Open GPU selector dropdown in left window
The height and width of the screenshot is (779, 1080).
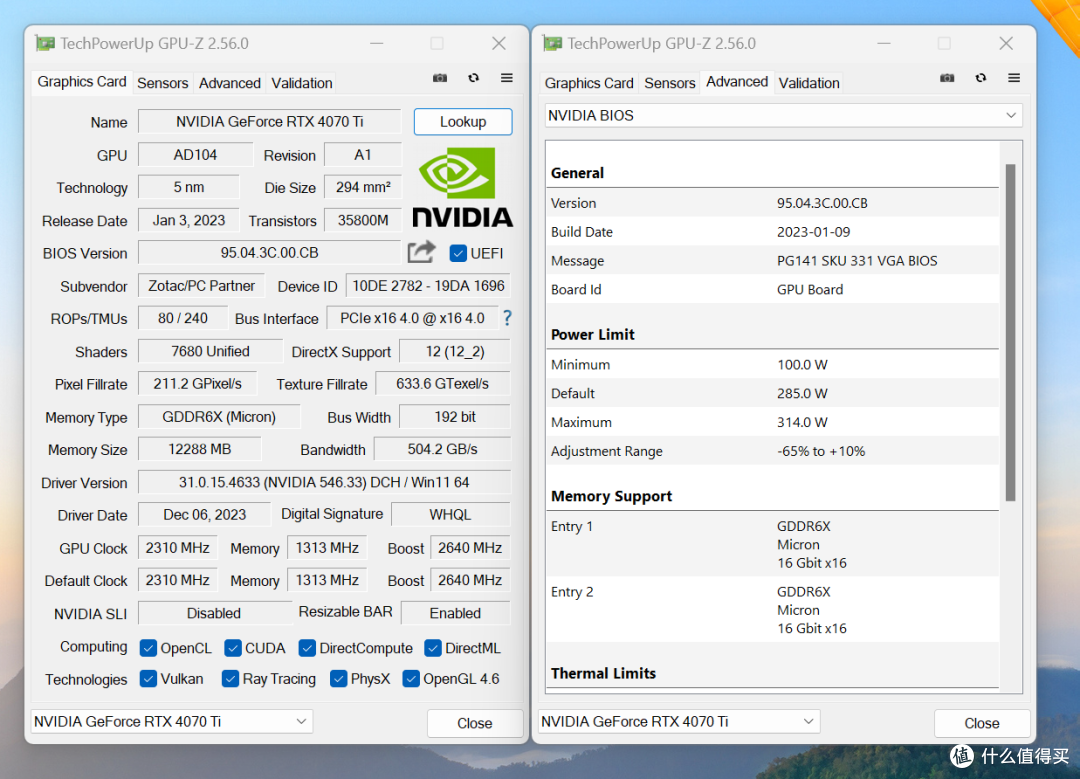click(172, 721)
